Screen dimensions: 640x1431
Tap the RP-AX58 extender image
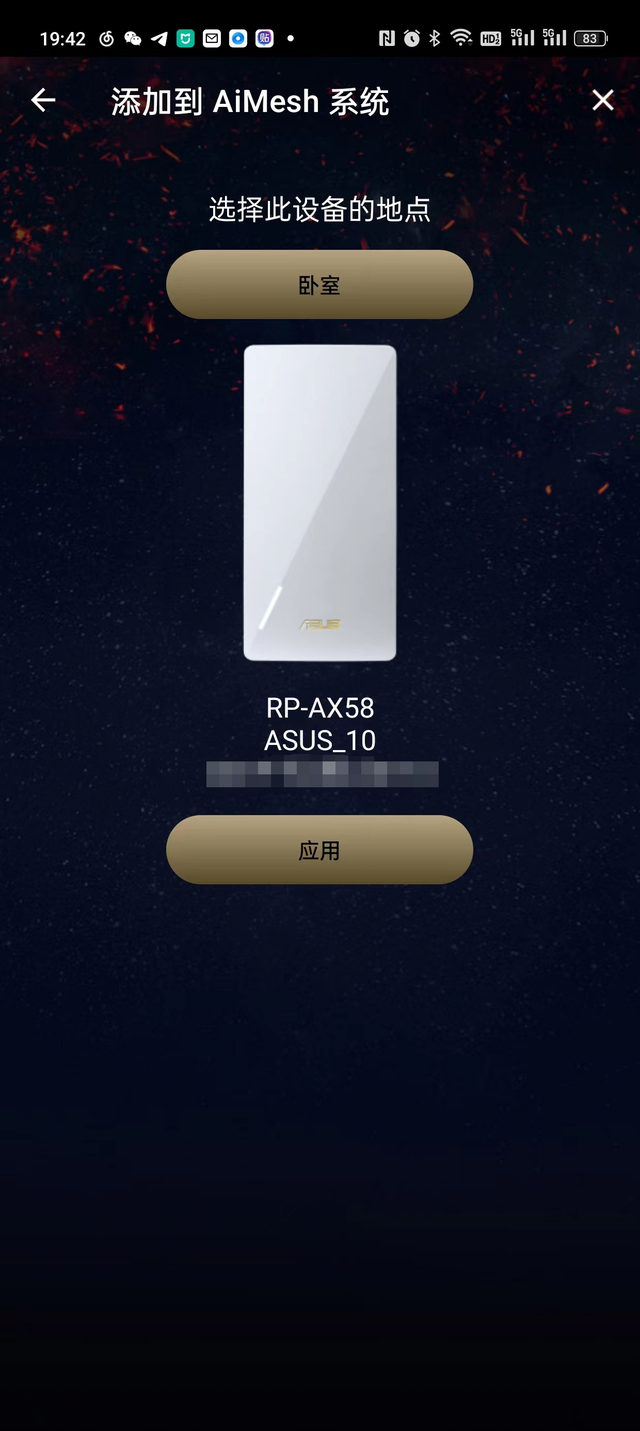[320, 503]
